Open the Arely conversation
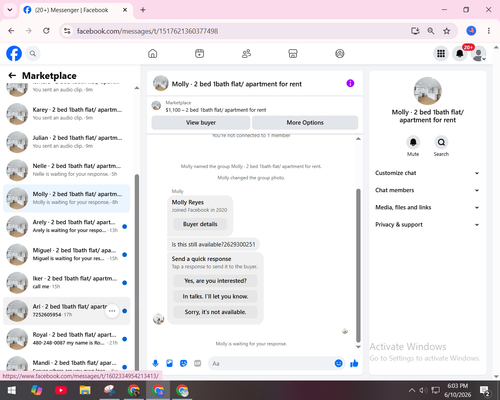 (x=67, y=226)
